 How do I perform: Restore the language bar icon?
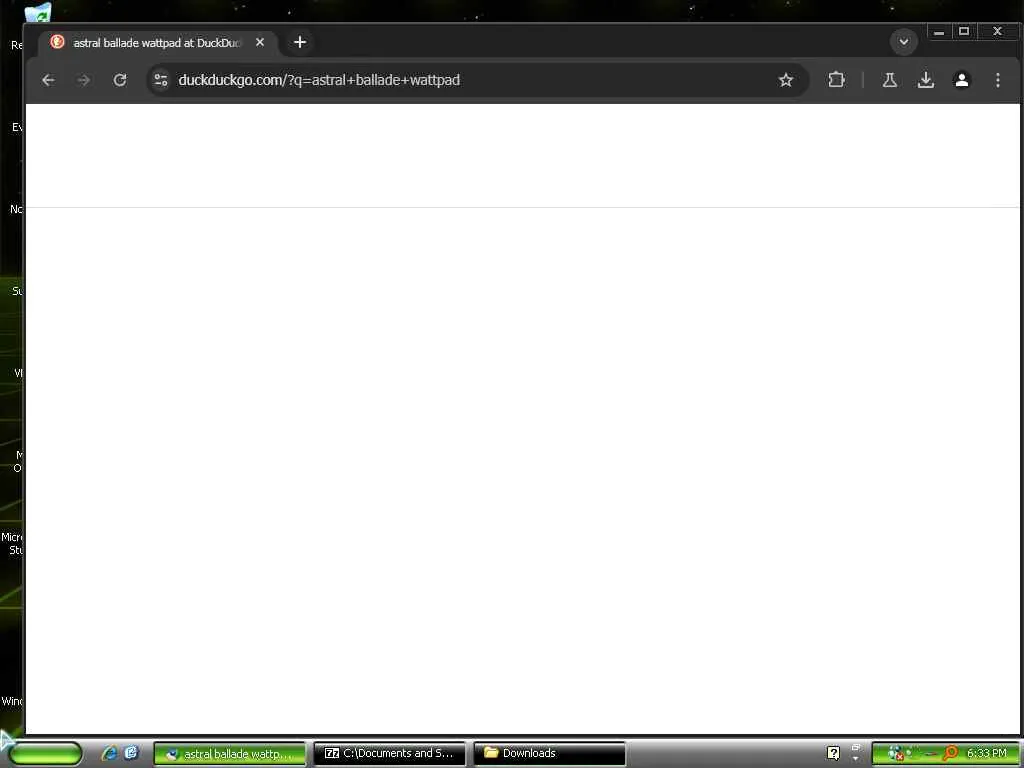point(856,748)
